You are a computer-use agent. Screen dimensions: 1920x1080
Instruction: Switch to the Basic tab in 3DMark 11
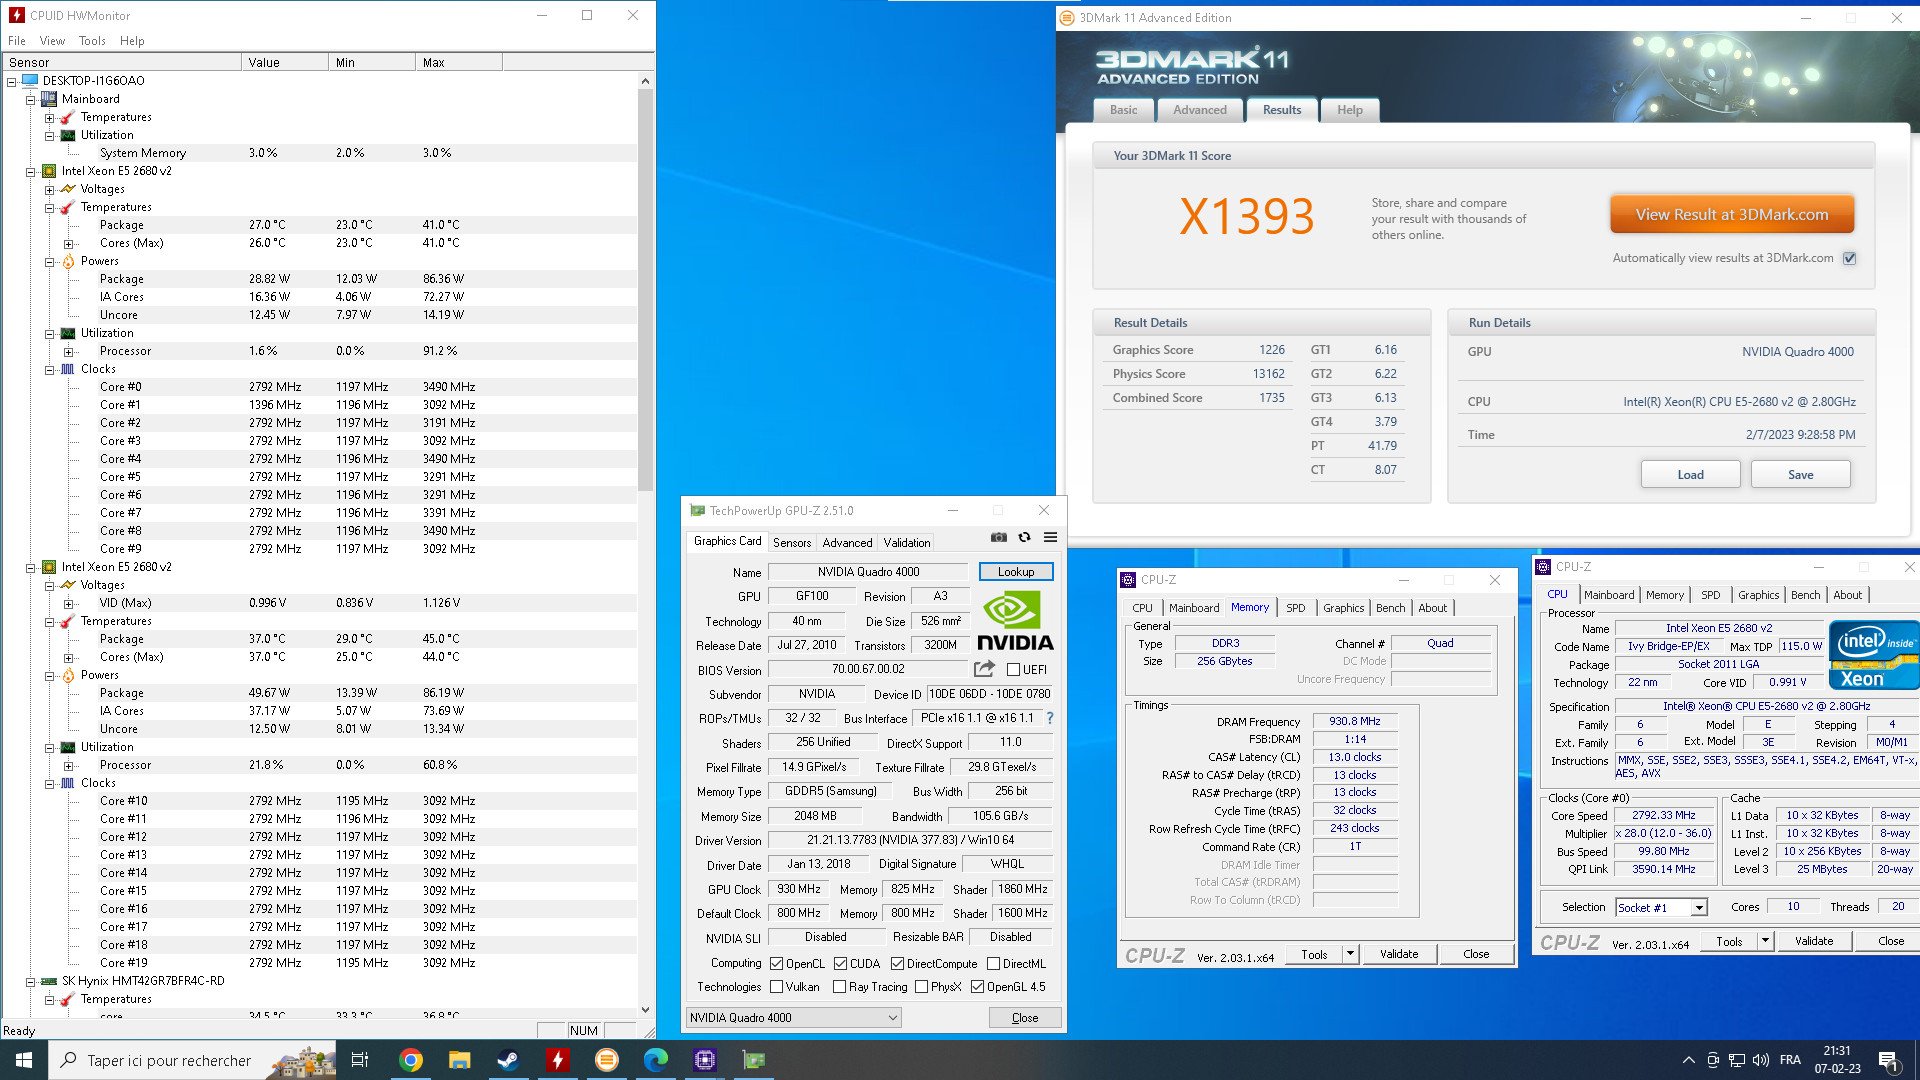point(1123,110)
